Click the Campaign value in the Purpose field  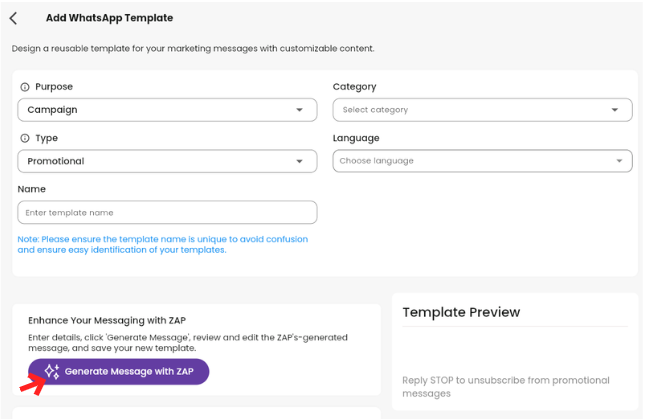click(52, 110)
